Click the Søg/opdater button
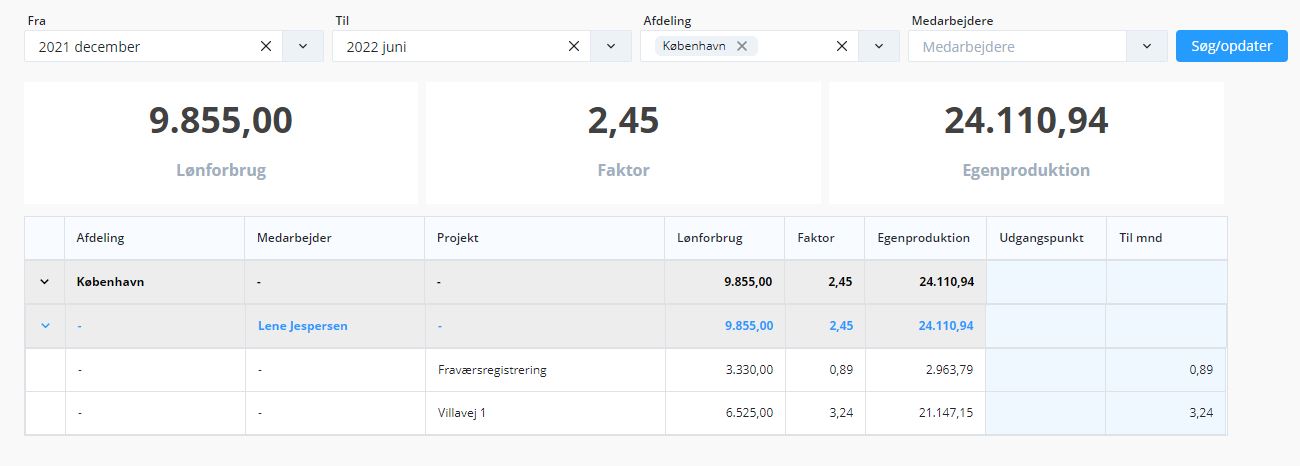 [1231, 46]
